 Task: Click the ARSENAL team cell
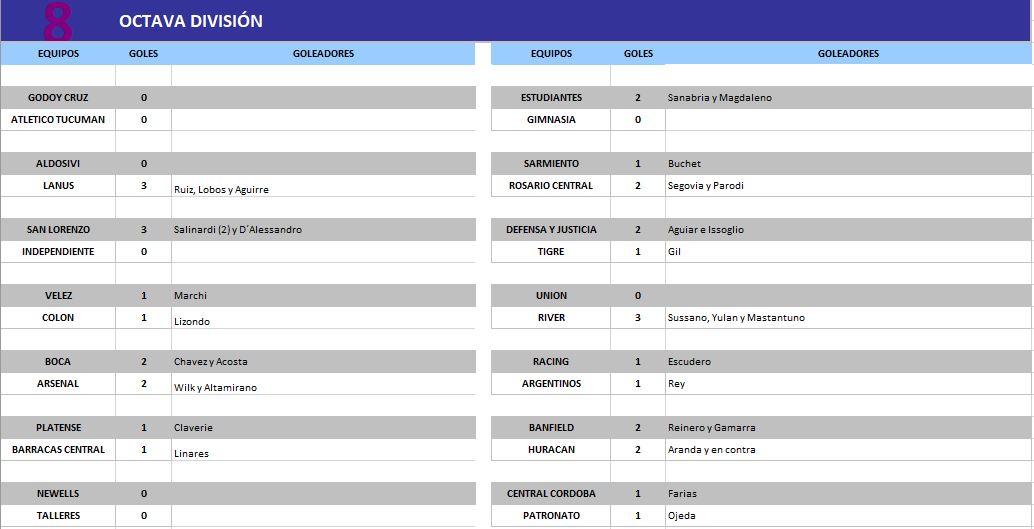[58, 383]
